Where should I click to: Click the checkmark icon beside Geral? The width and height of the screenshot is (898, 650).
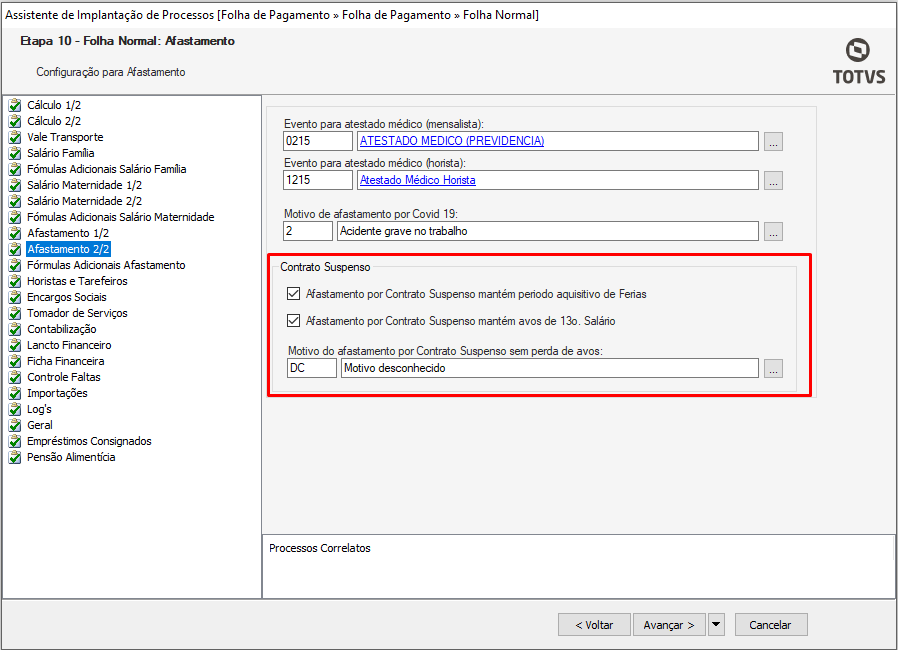[x=15, y=426]
